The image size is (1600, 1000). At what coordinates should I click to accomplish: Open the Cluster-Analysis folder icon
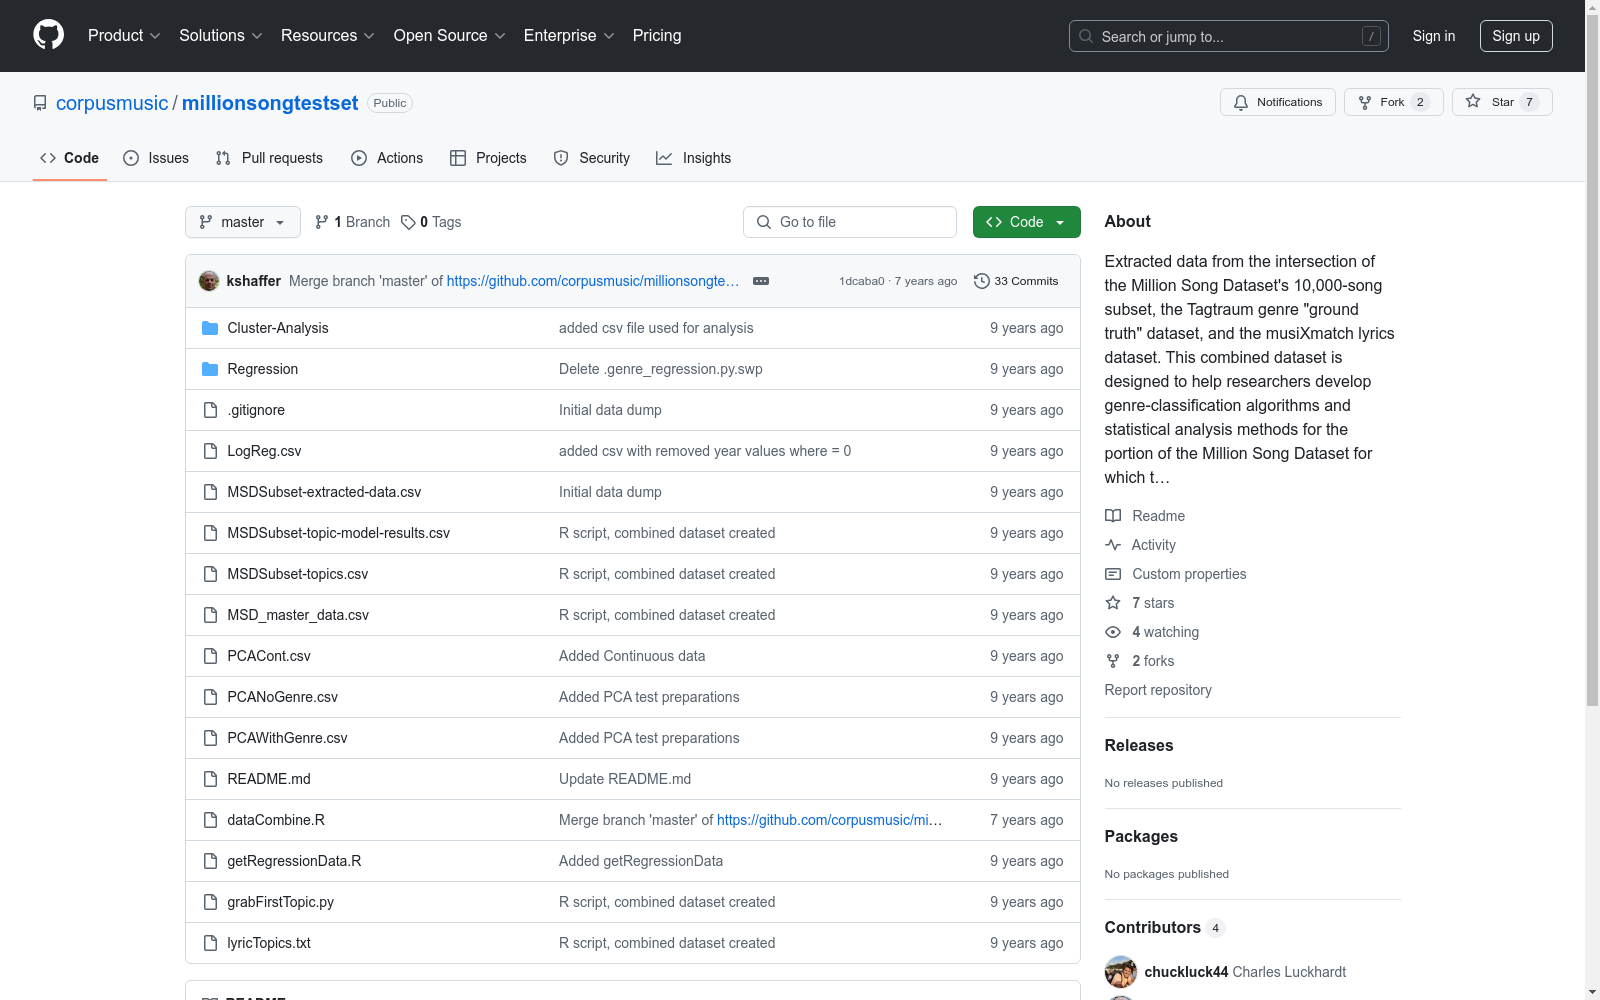click(x=210, y=328)
